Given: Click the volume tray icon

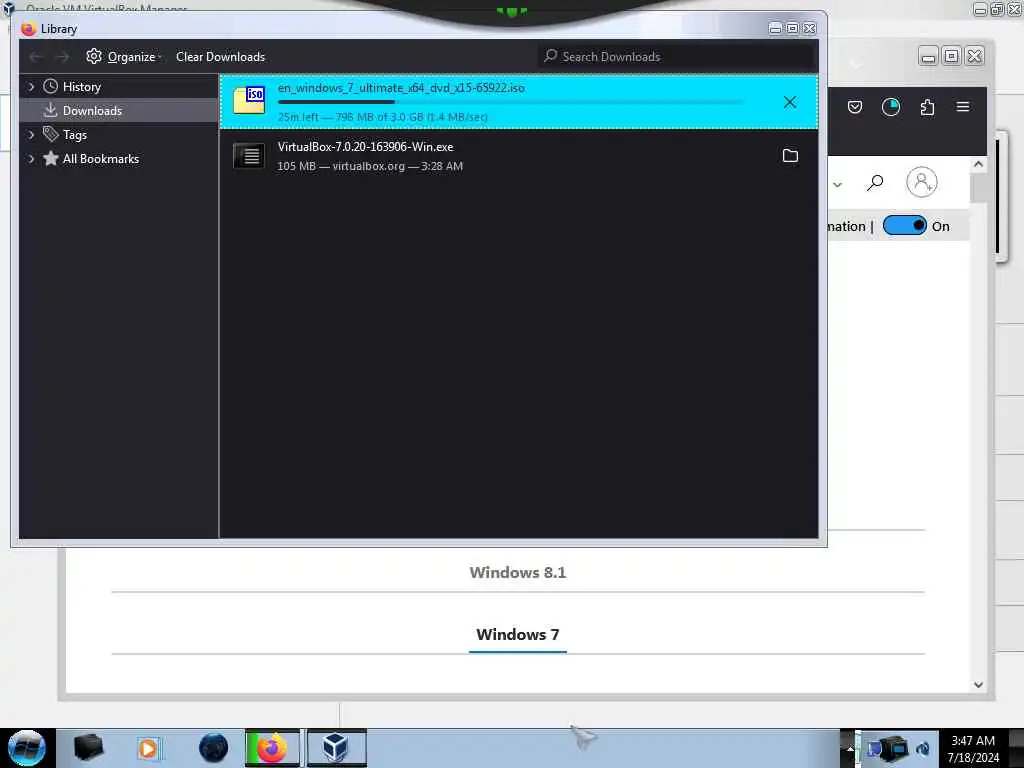Looking at the screenshot, I should click(x=922, y=749).
